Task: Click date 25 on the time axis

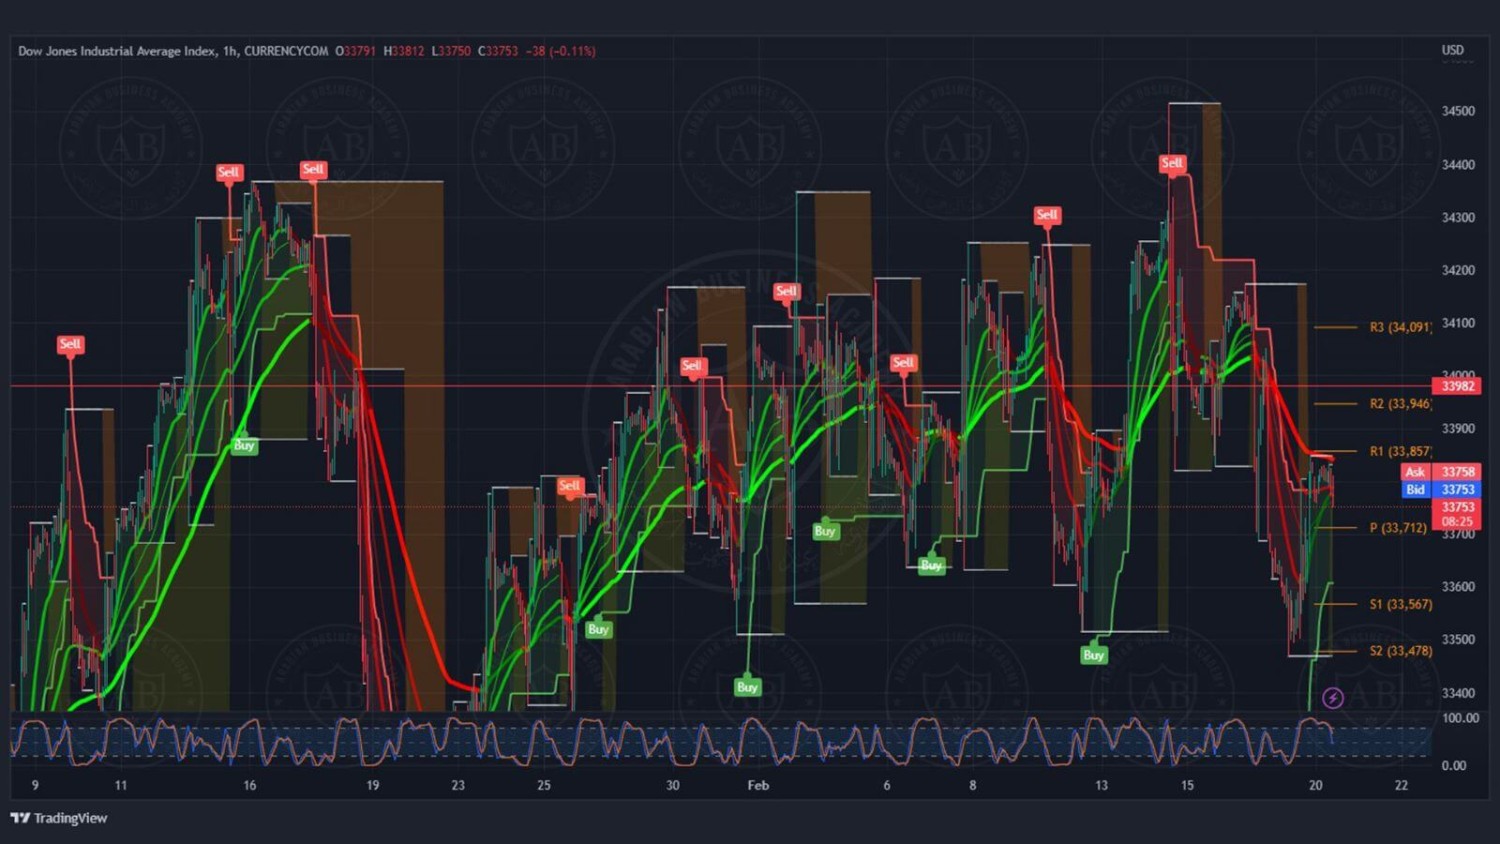Action: pyautogui.click(x=544, y=786)
